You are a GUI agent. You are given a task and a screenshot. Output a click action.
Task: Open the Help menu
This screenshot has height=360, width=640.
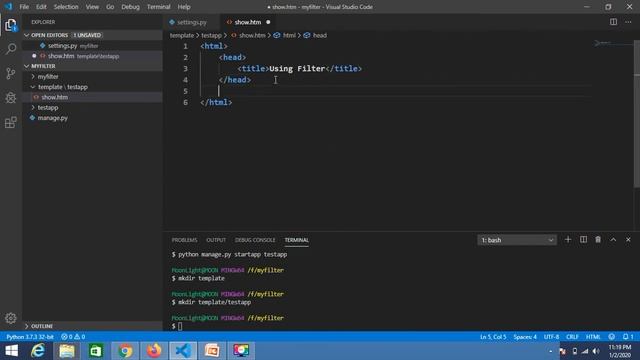pyautogui.click(x=184, y=7)
